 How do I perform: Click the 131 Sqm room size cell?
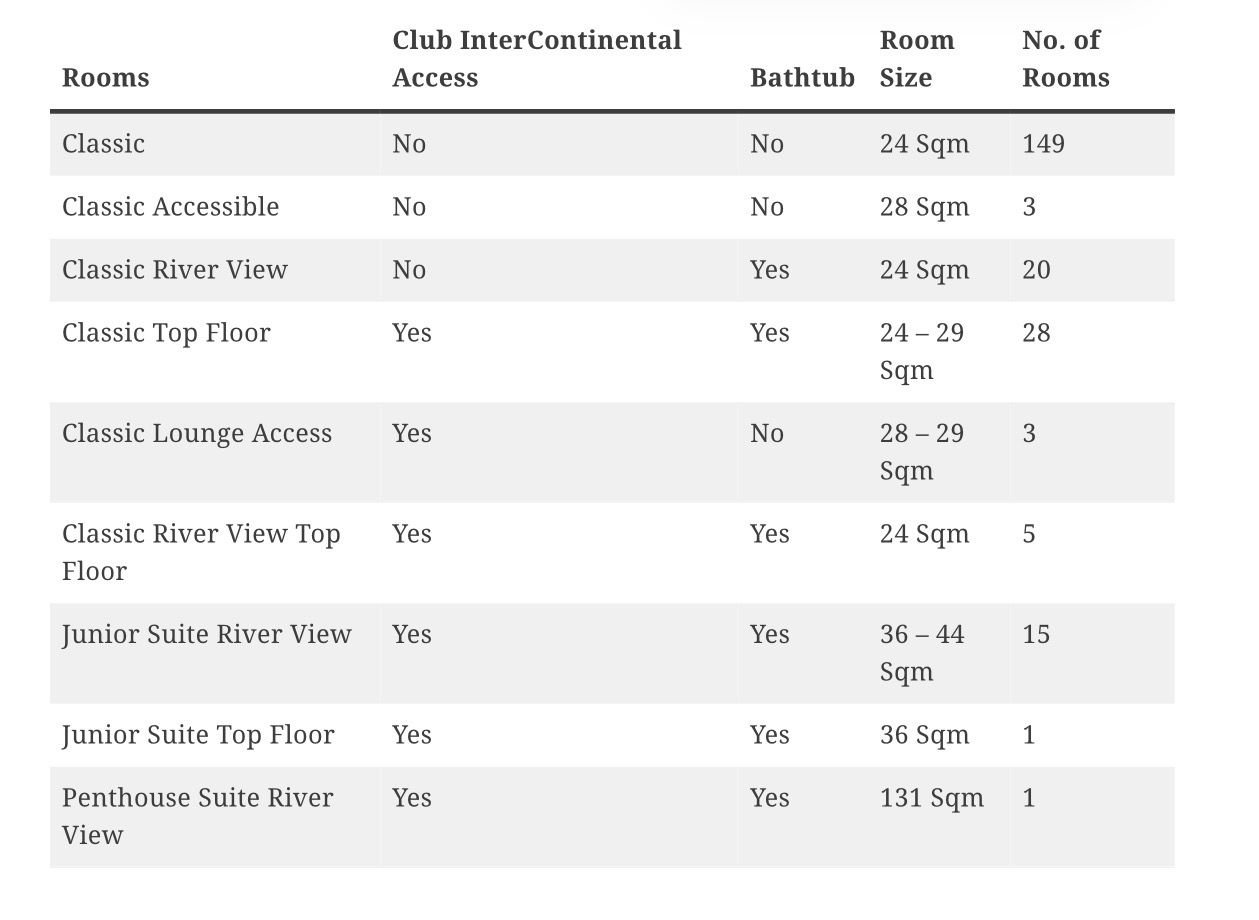click(931, 798)
